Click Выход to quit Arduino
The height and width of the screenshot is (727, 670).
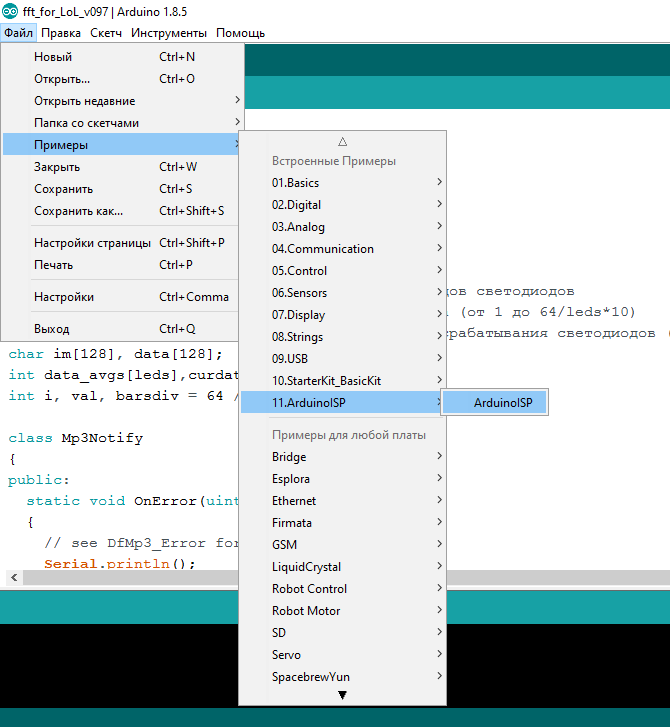51,329
